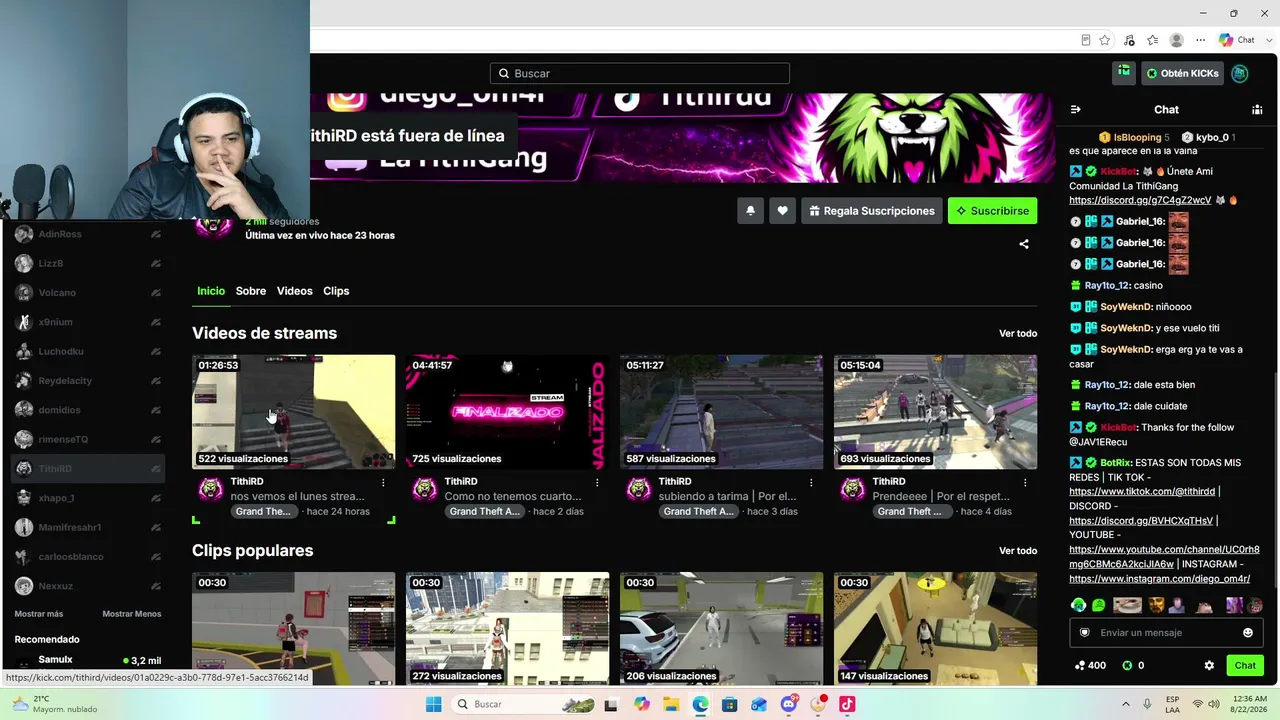
Task: Click the system tray volume icon
Action: click(1214, 704)
